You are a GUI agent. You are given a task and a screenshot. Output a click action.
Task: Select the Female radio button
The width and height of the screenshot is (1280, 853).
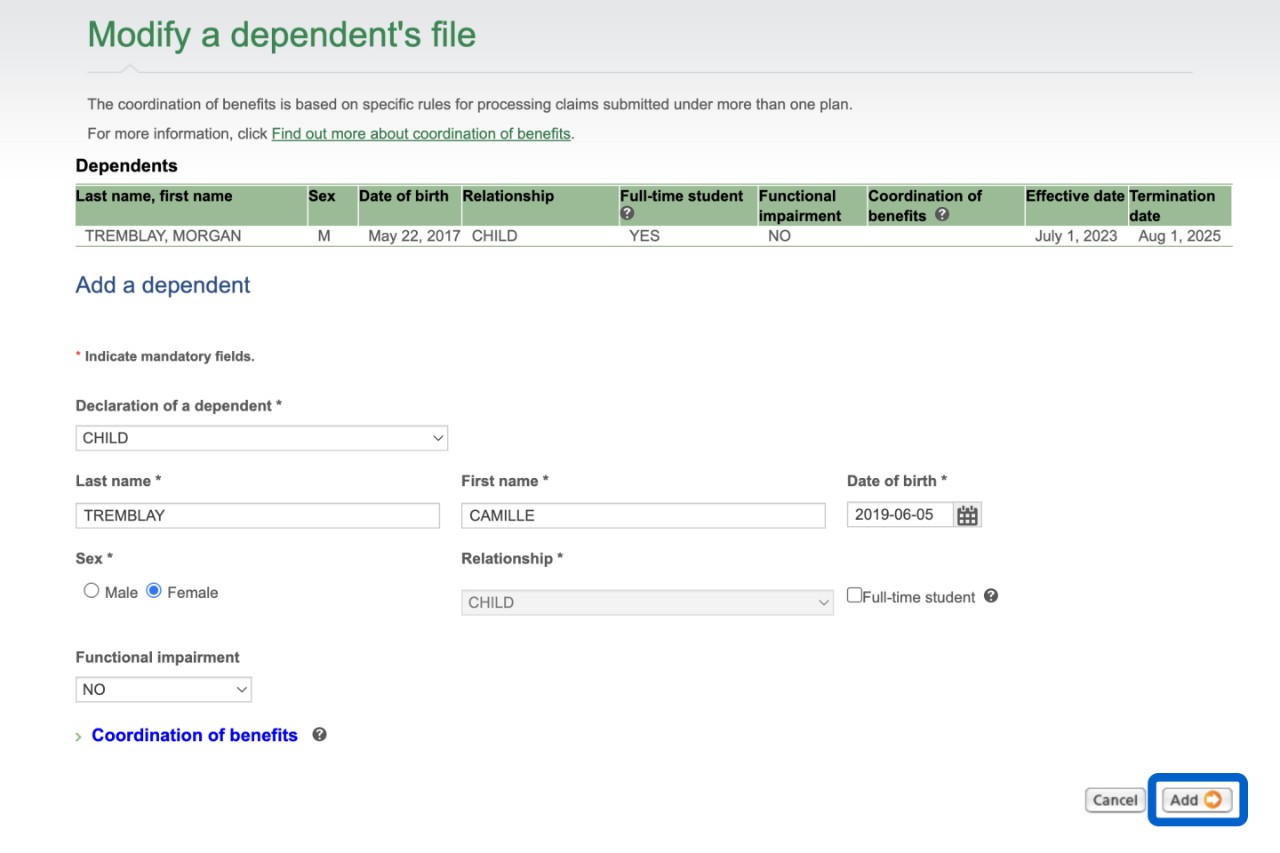[154, 591]
